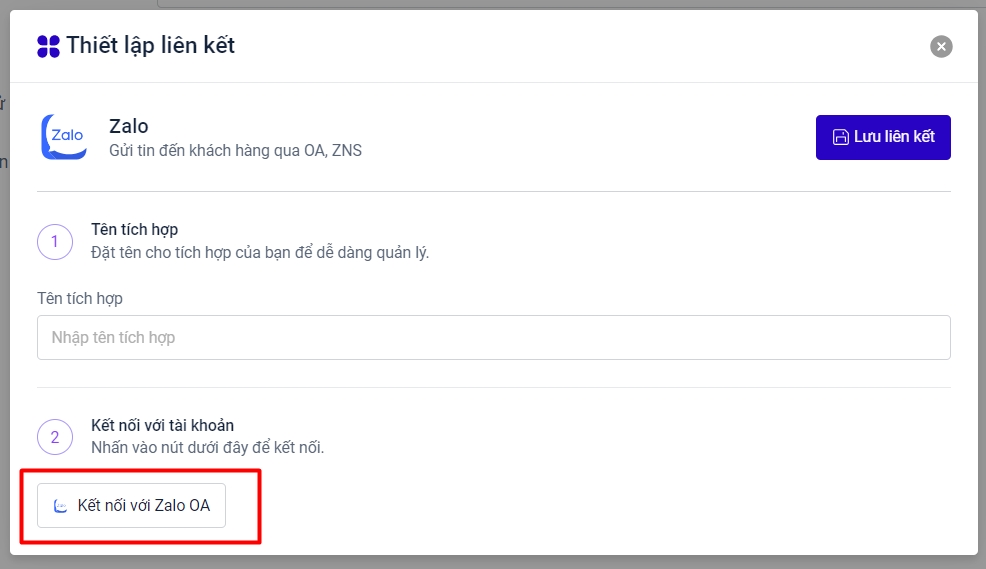This screenshot has height=569, width=986.
Task: Click the floppy disk icon in Lưu liên kết
Action: 840,137
